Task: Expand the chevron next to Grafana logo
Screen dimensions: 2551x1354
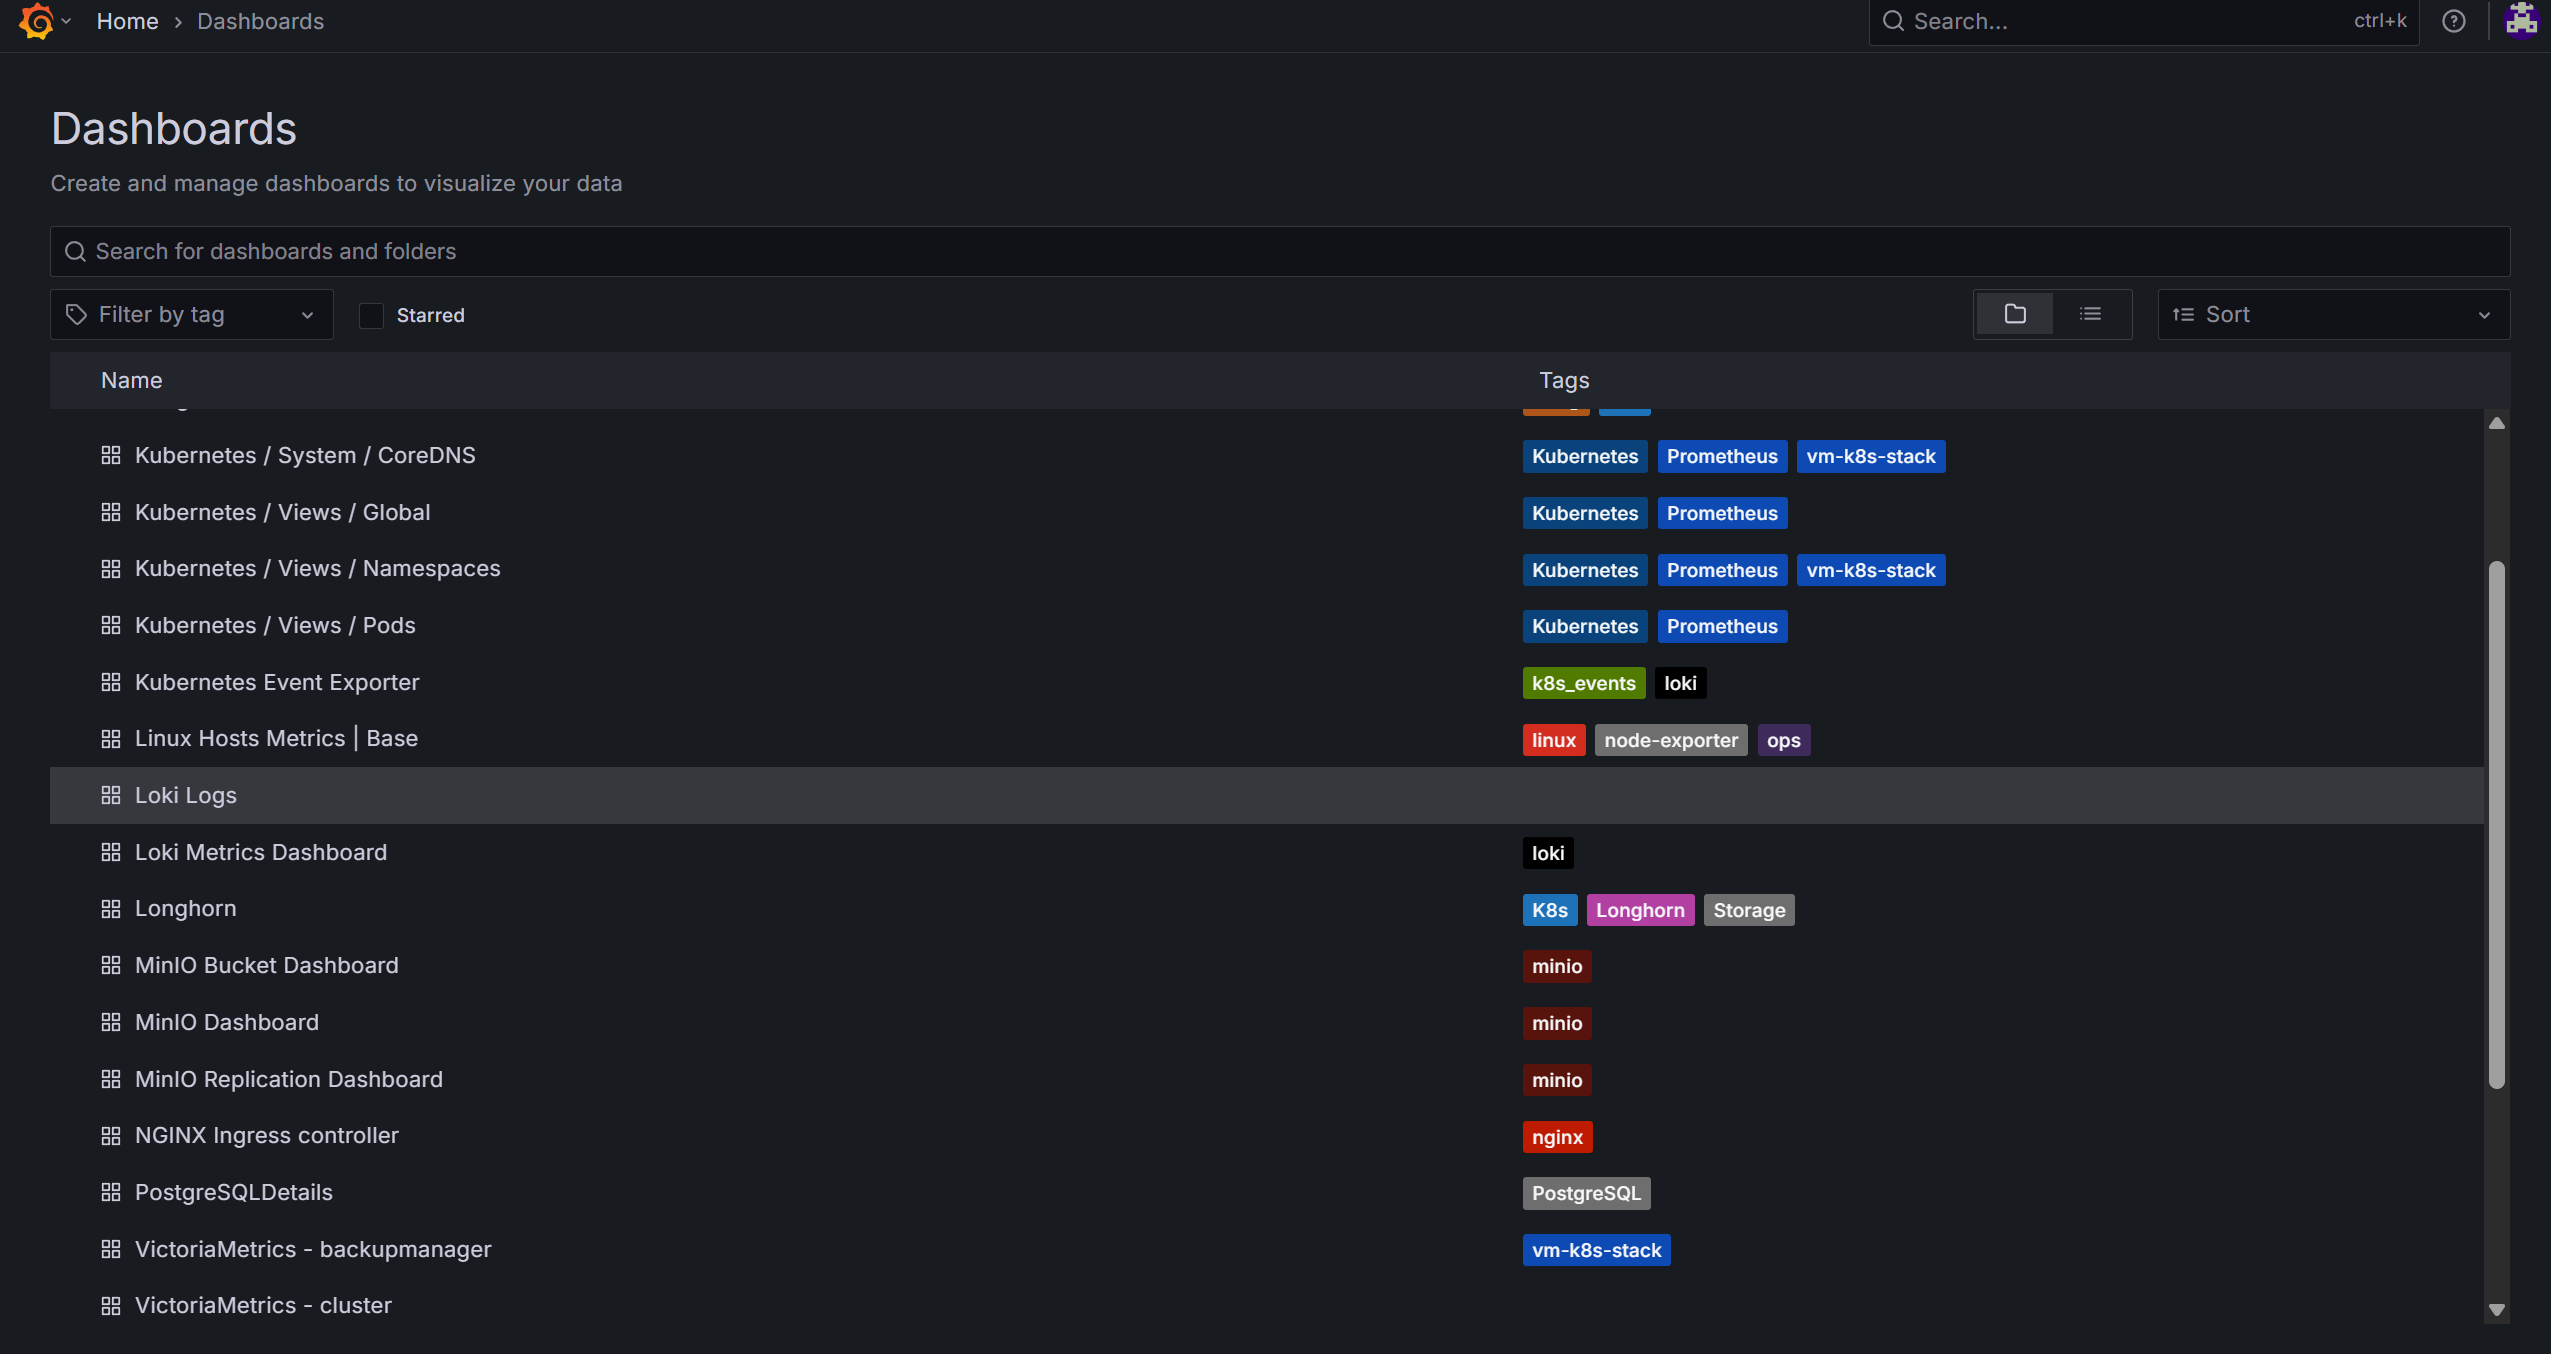Action: [66, 21]
